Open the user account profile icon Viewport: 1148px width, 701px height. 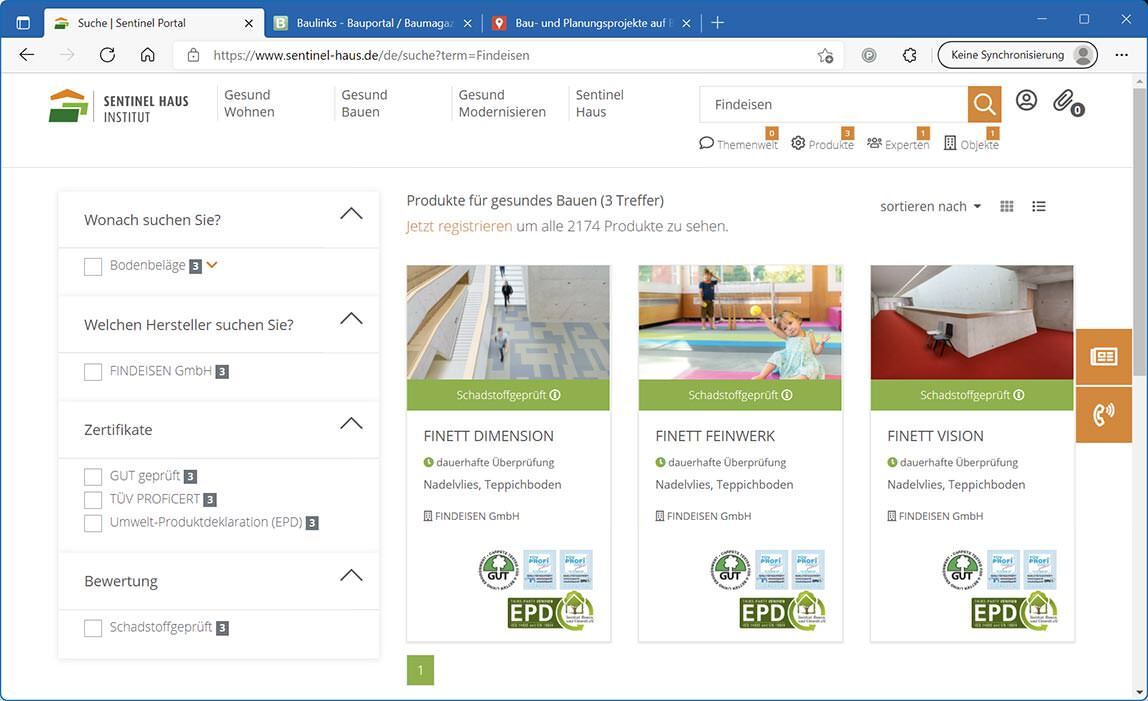pos(1026,100)
